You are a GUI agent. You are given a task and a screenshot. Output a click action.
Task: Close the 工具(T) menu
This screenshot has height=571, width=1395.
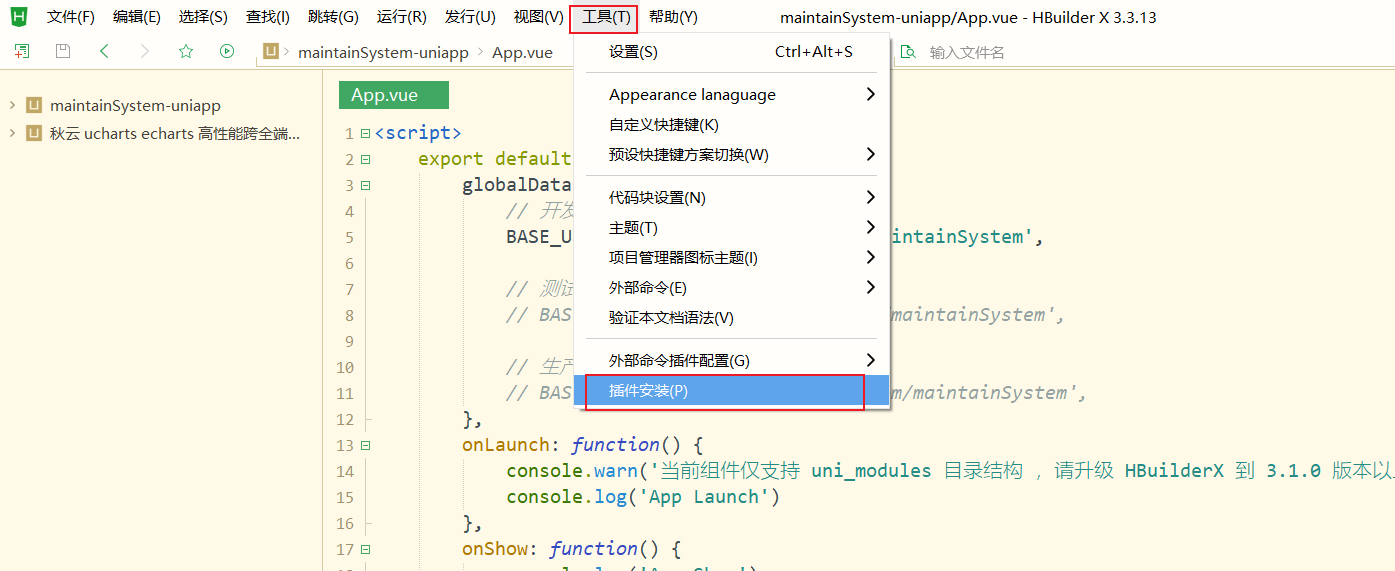[604, 17]
